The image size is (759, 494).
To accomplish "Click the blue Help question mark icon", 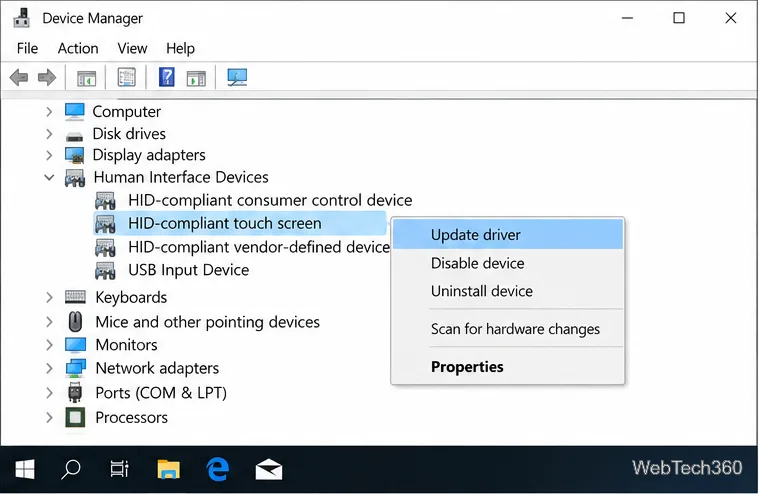I will click(x=167, y=77).
